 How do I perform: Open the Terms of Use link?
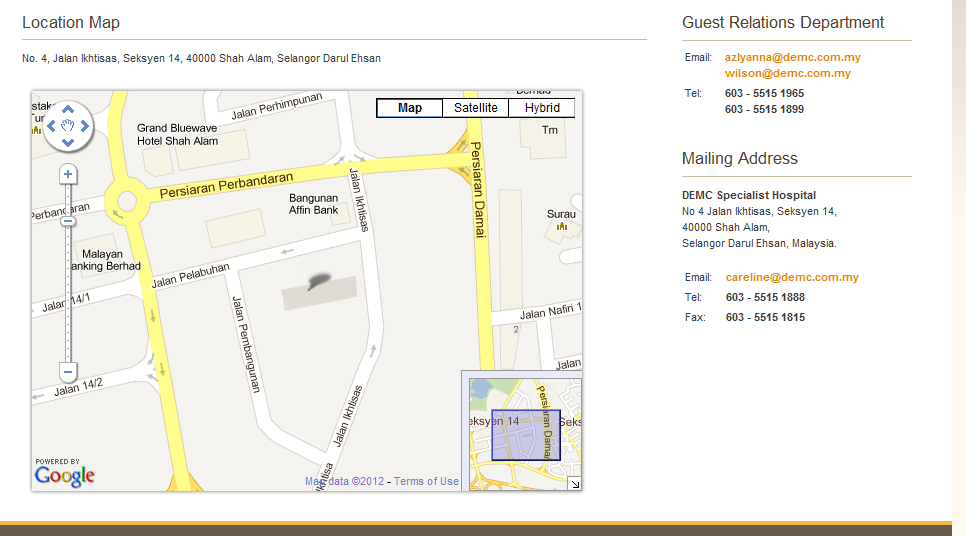(x=426, y=481)
